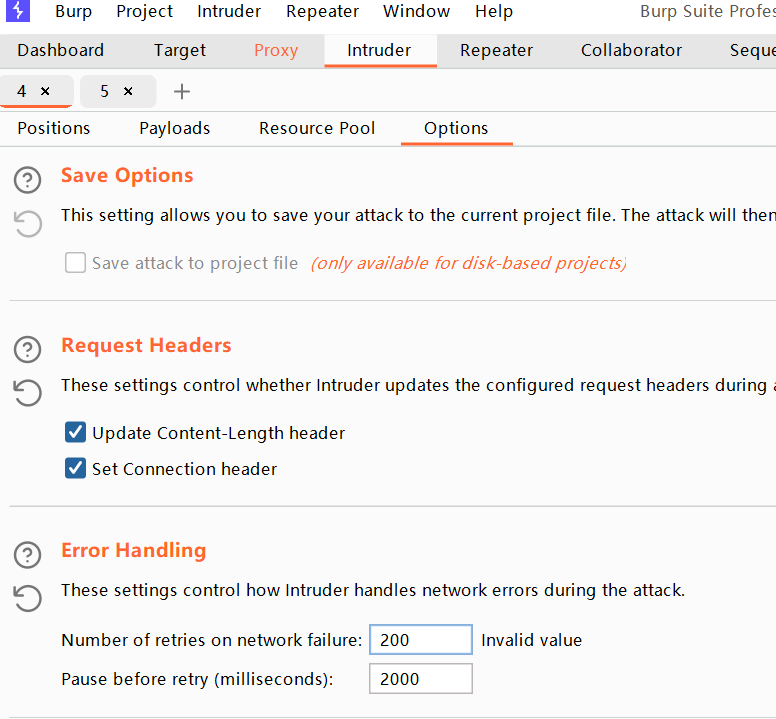Click the Save Options heading
This screenshot has width=776, height=719.
click(x=127, y=176)
